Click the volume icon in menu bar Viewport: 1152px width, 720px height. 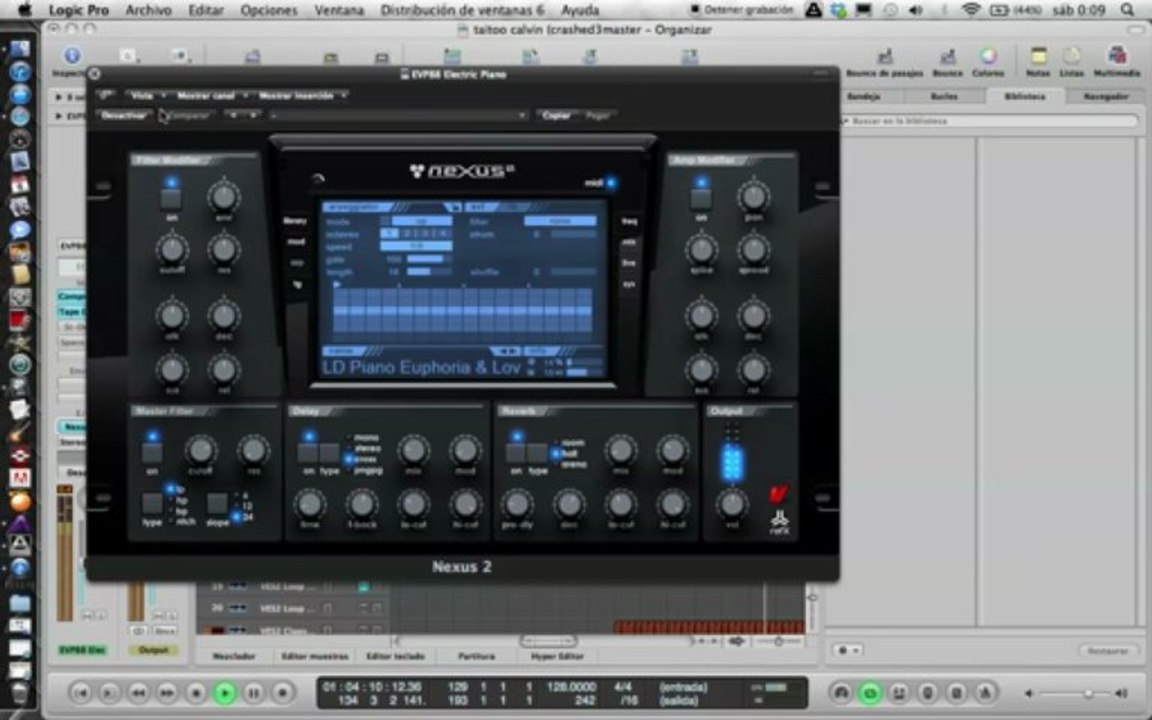(915, 10)
